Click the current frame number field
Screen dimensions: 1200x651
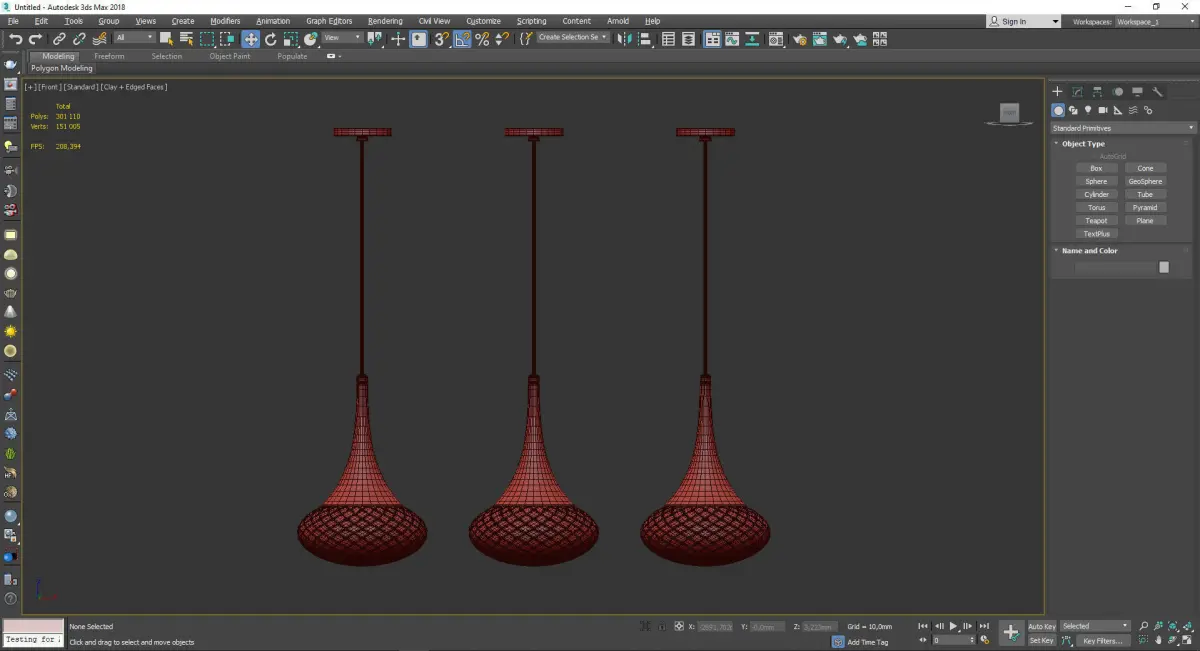pos(953,640)
